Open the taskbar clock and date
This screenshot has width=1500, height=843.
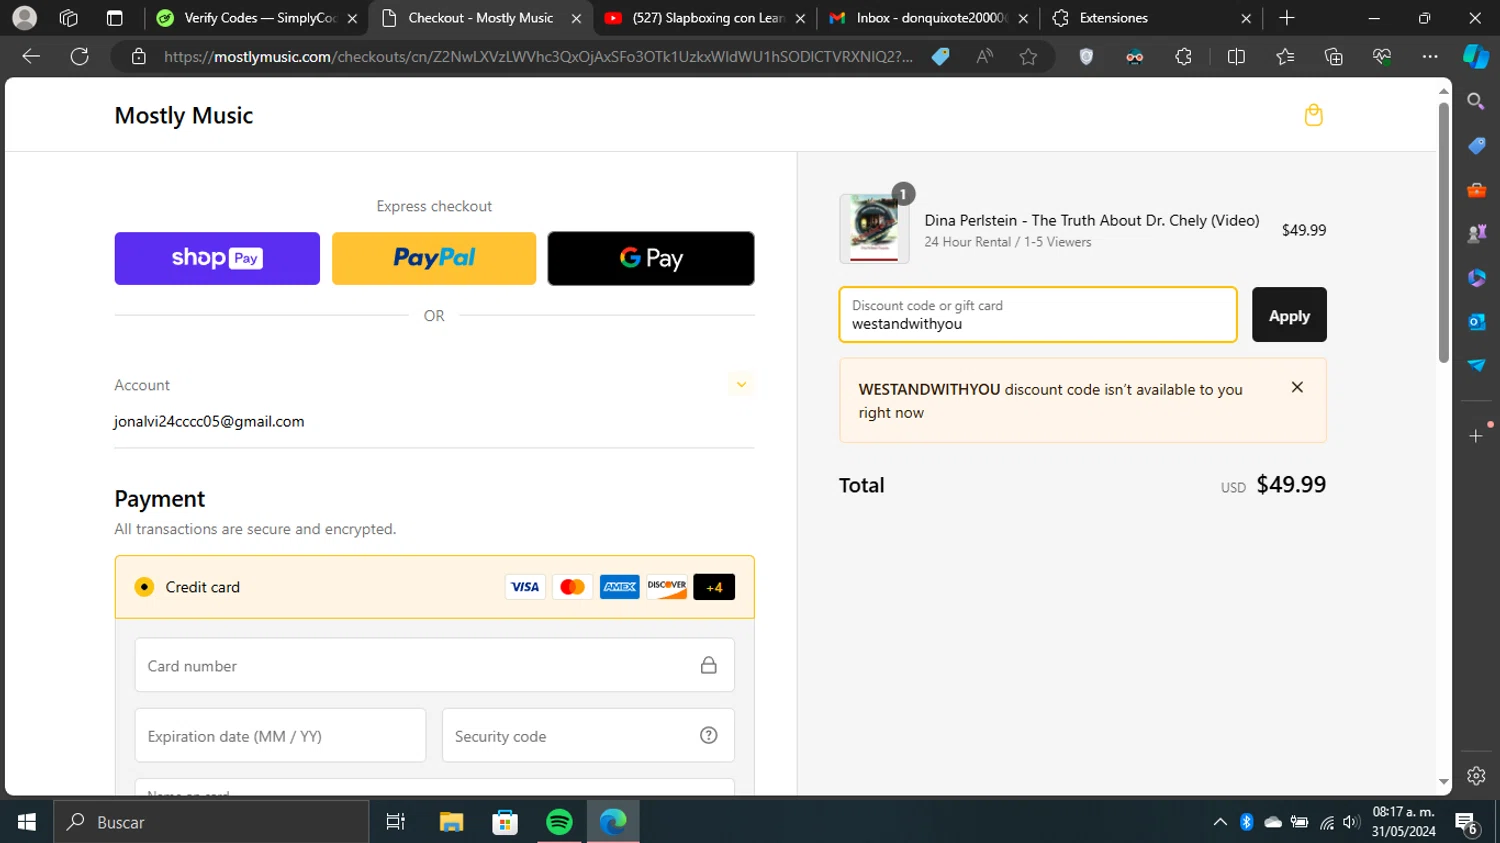pos(1403,822)
